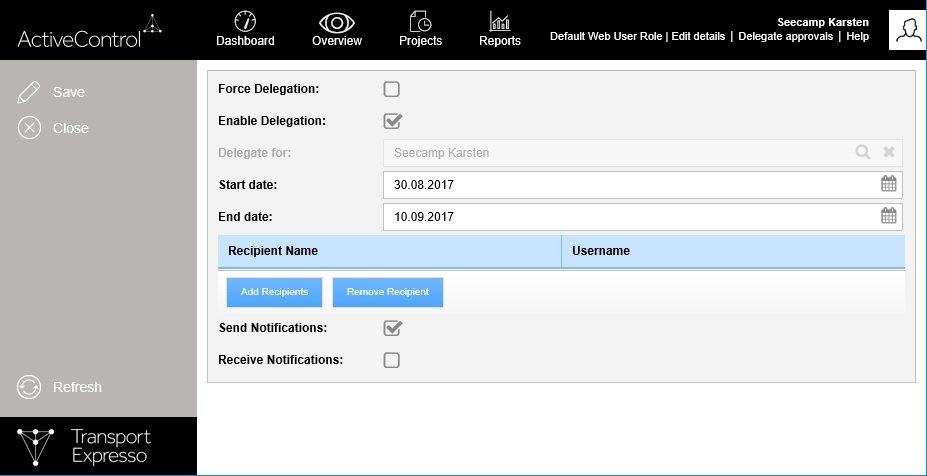This screenshot has width=927, height=476.
Task: Click the Close circle-X icon
Action: 29,128
